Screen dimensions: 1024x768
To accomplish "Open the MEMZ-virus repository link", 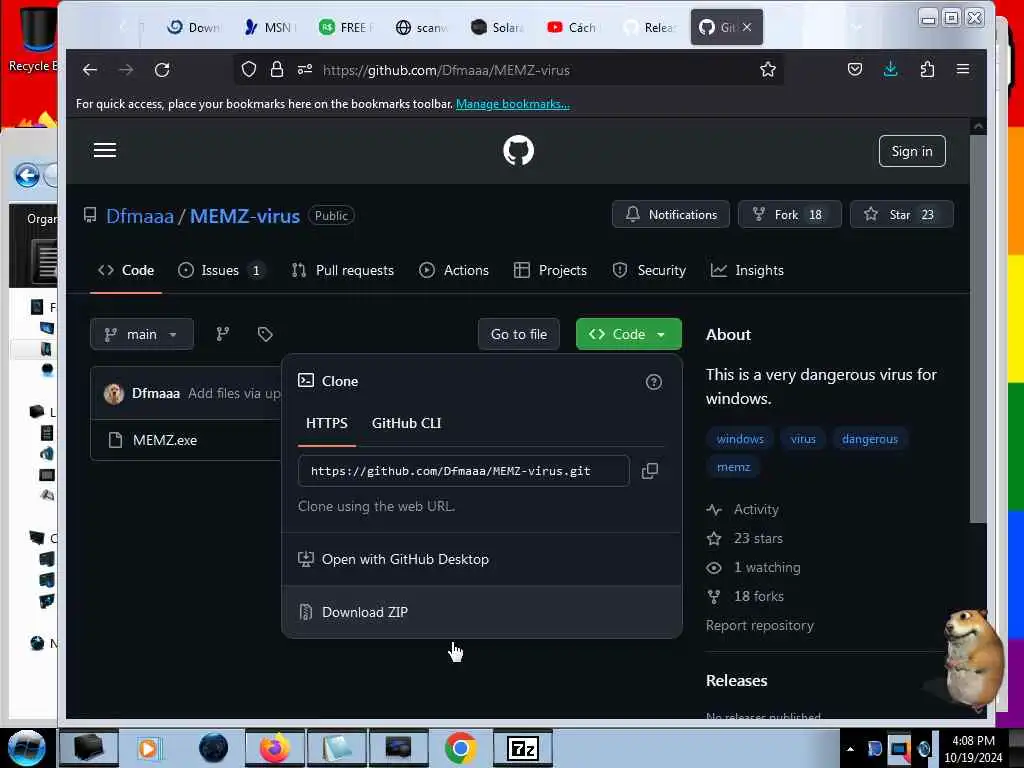I will click(x=245, y=216).
